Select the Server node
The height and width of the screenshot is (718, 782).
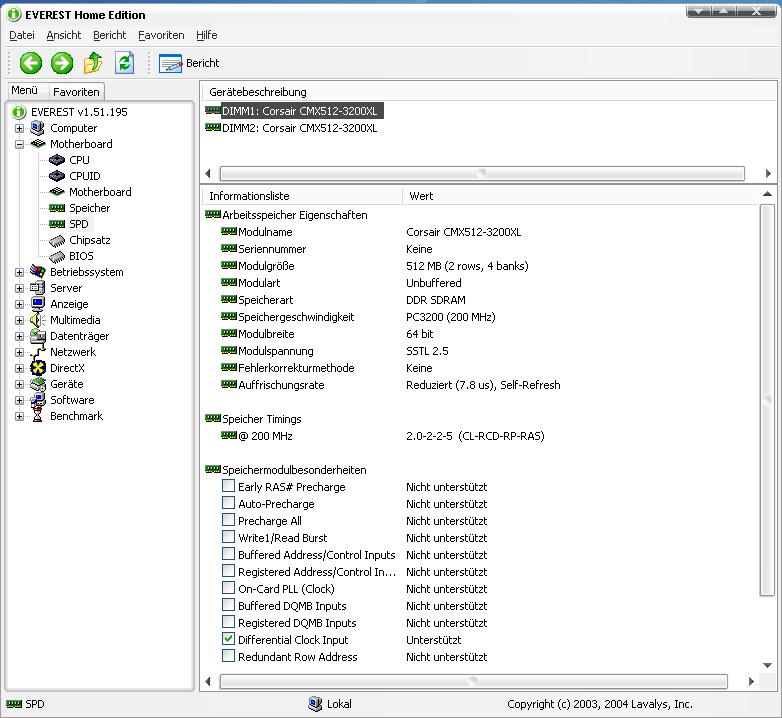66,288
